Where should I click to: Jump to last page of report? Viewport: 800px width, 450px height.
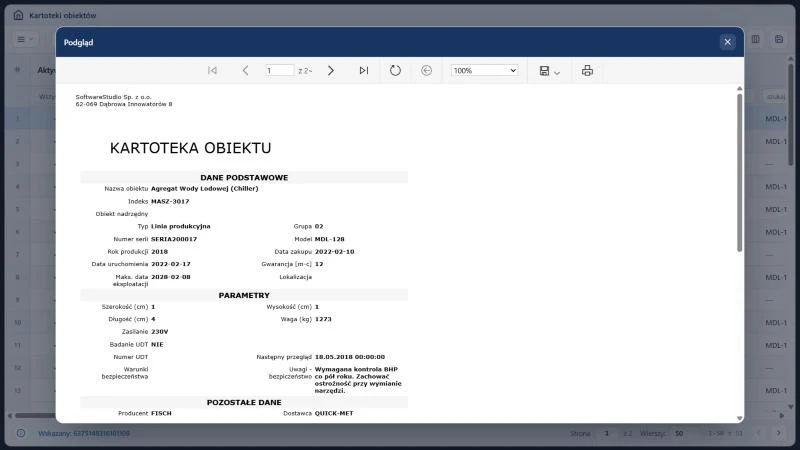point(364,70)
